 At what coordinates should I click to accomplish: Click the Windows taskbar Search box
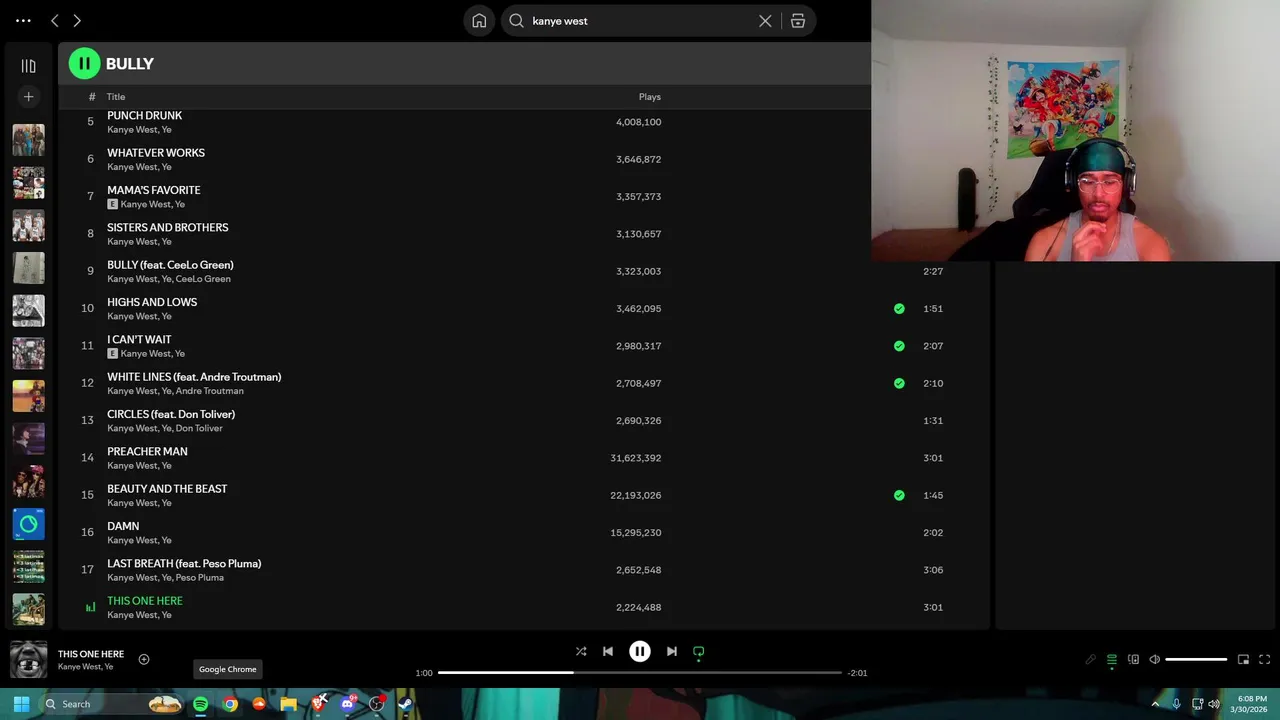point(112,704)
